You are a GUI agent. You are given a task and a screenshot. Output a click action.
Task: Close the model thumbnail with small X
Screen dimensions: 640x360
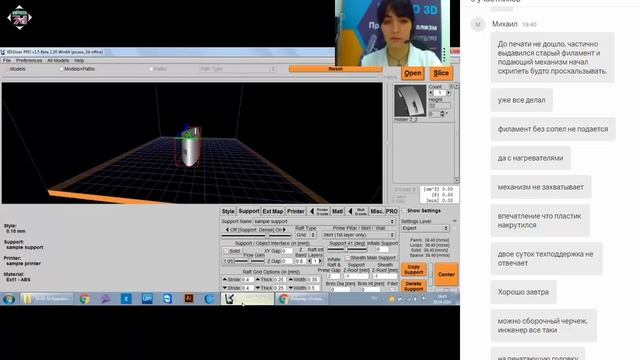pyautogui.click(x=451, y=86)
